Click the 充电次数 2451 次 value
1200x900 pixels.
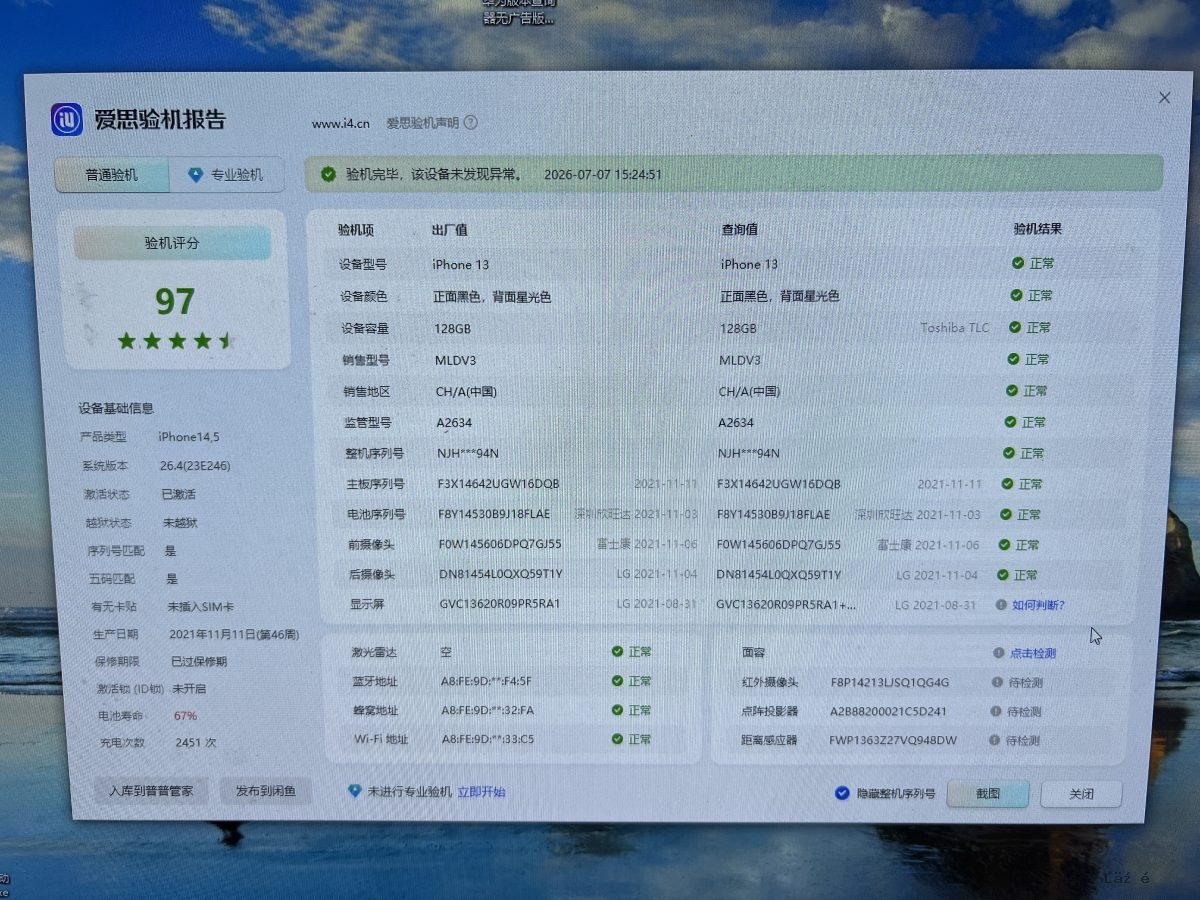(196, 743)
